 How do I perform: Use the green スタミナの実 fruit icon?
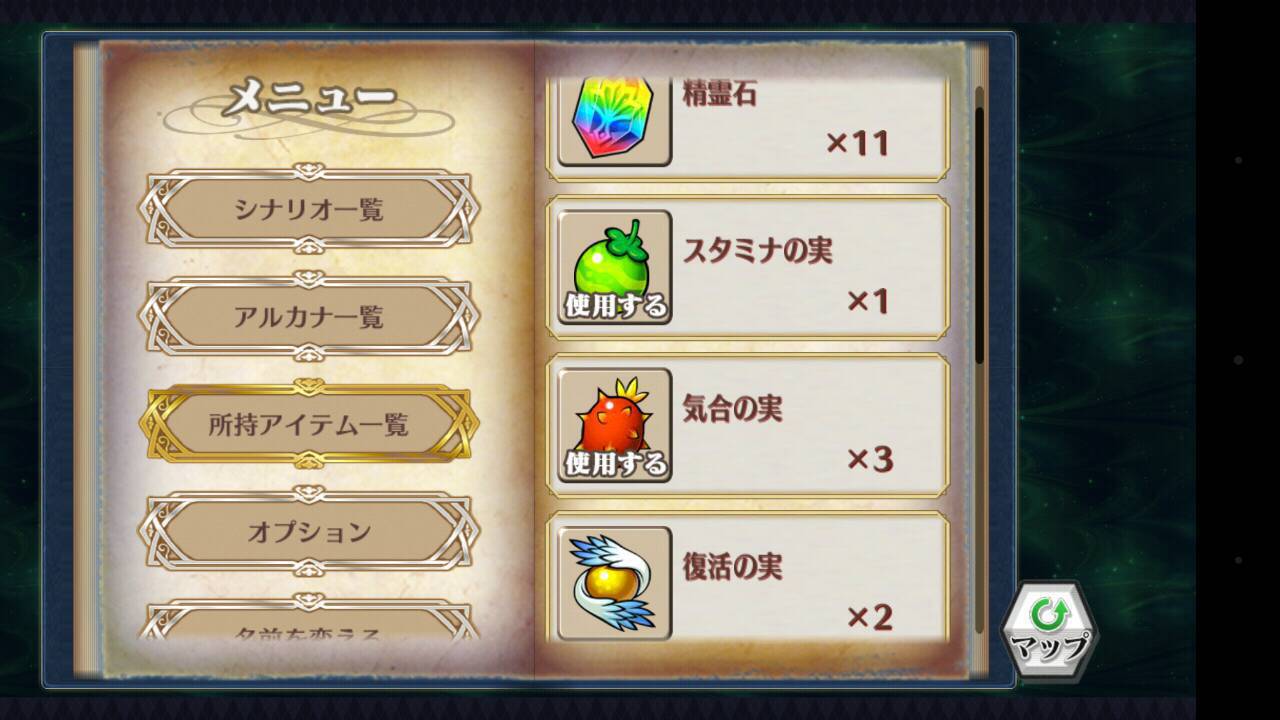click(x=614, y=267)
